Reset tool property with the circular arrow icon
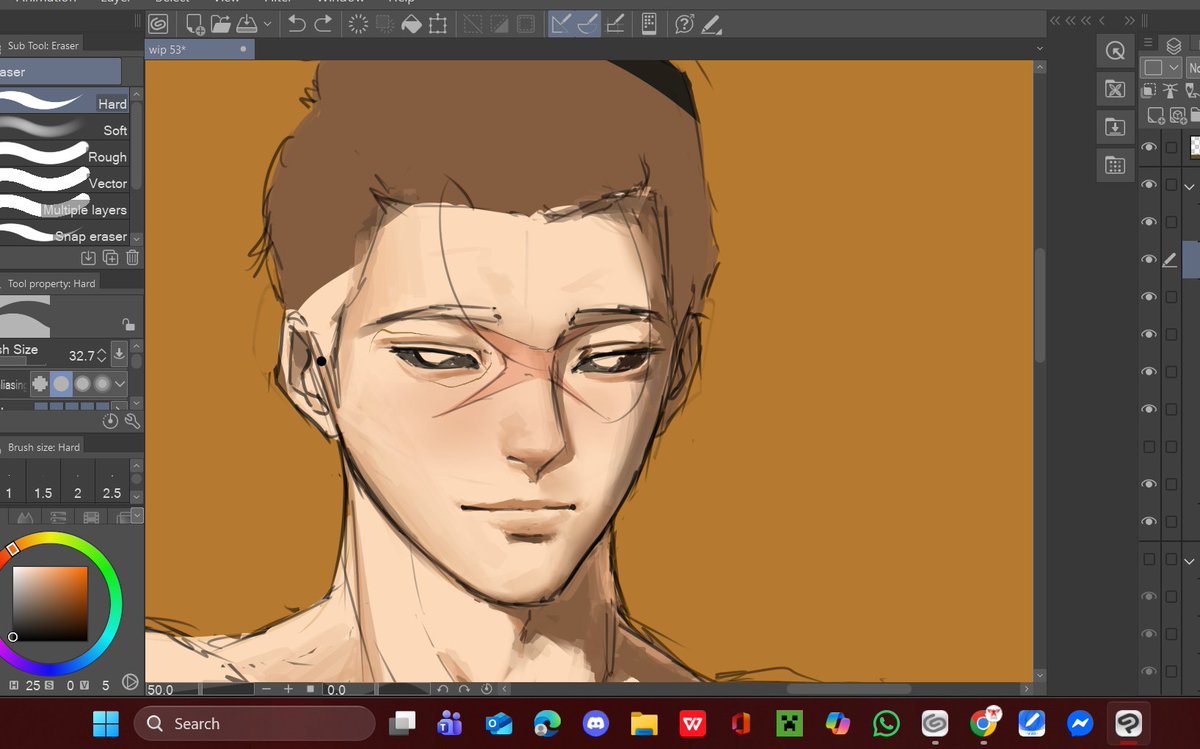Viewport: 1200px width, 749px height. coord(111,422)
